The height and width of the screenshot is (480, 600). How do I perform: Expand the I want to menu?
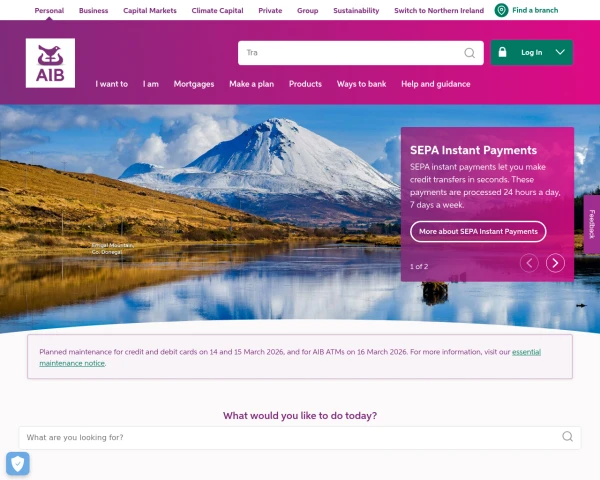click(112, 84)
